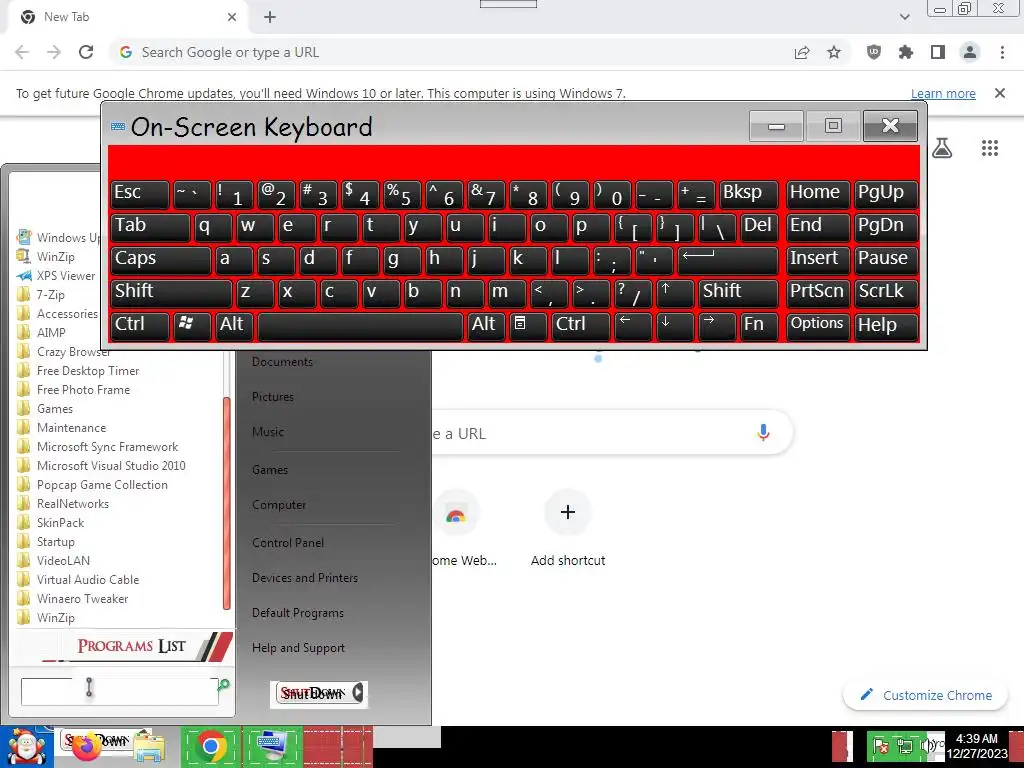Open Chrome three-dot menu
Image resolution: width=1024 pixels, height=768 pixels.
click(1002, 52)
